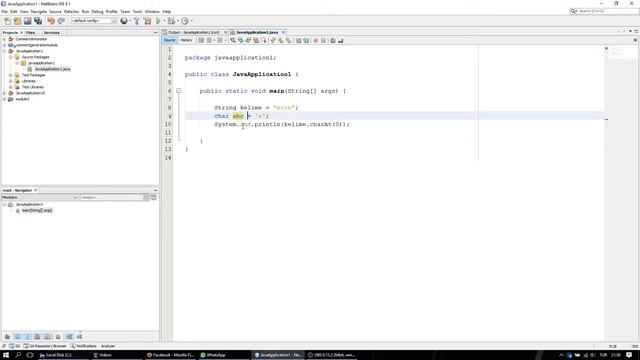The height and width of the screenshot is (360, 640).
Task: Click the Open Project toolbar icon
Action: 27,21
